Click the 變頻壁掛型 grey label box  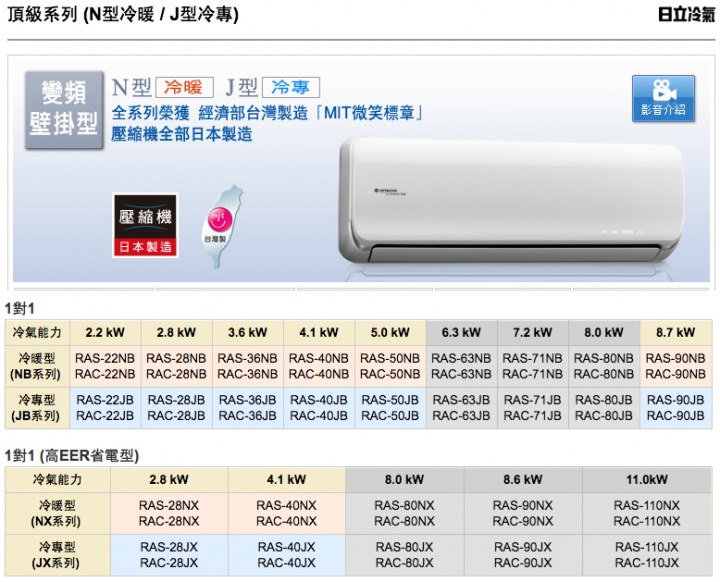coord(64,110)
